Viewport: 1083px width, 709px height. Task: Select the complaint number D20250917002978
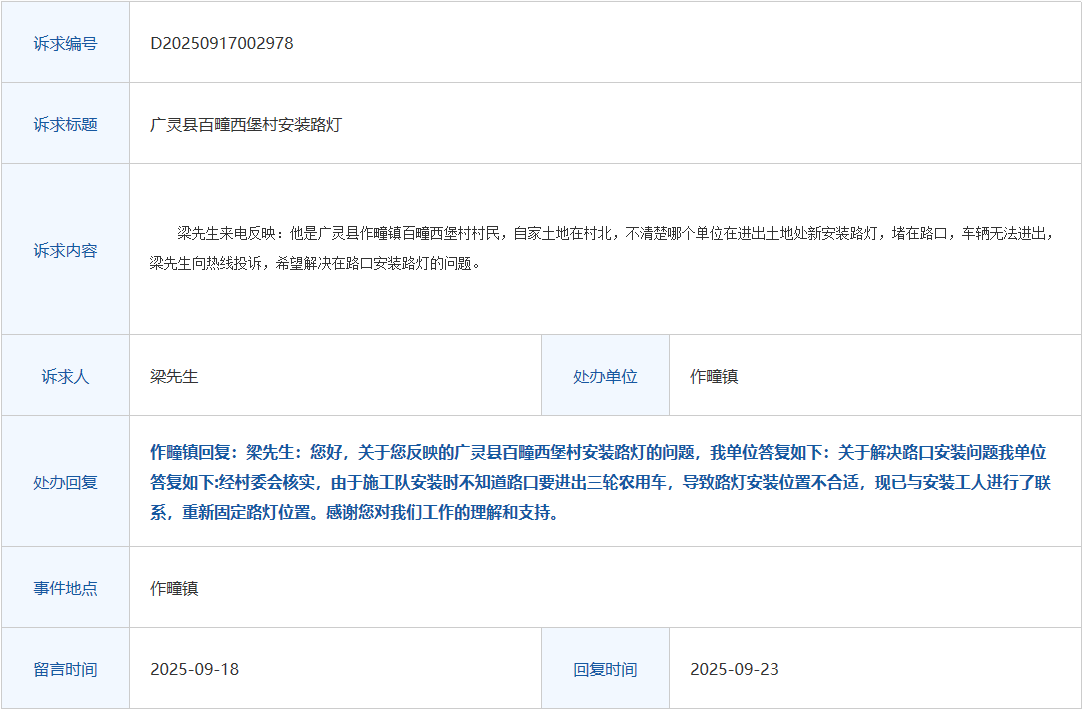221,43
